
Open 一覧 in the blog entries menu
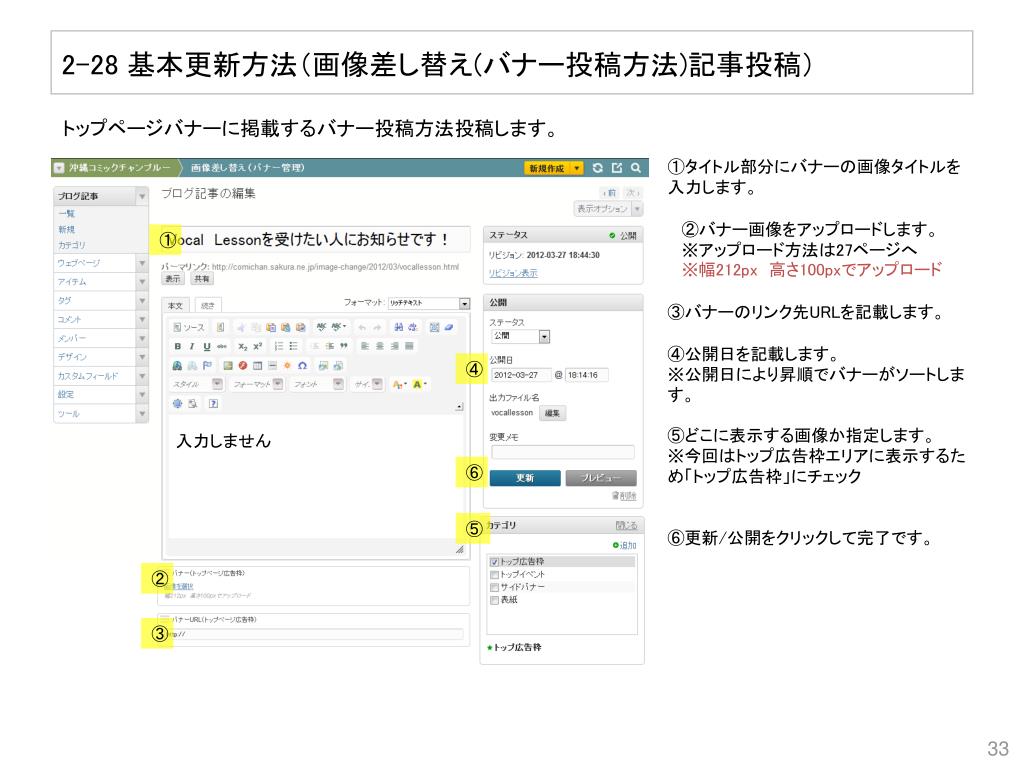(67, 214)
